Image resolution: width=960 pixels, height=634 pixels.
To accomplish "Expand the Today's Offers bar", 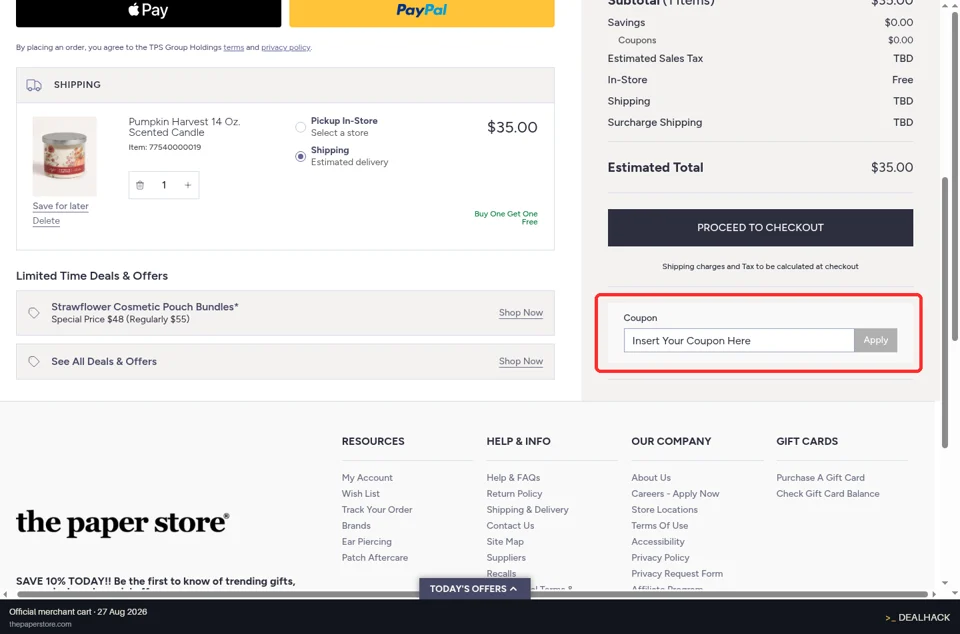I will point(474,589).
